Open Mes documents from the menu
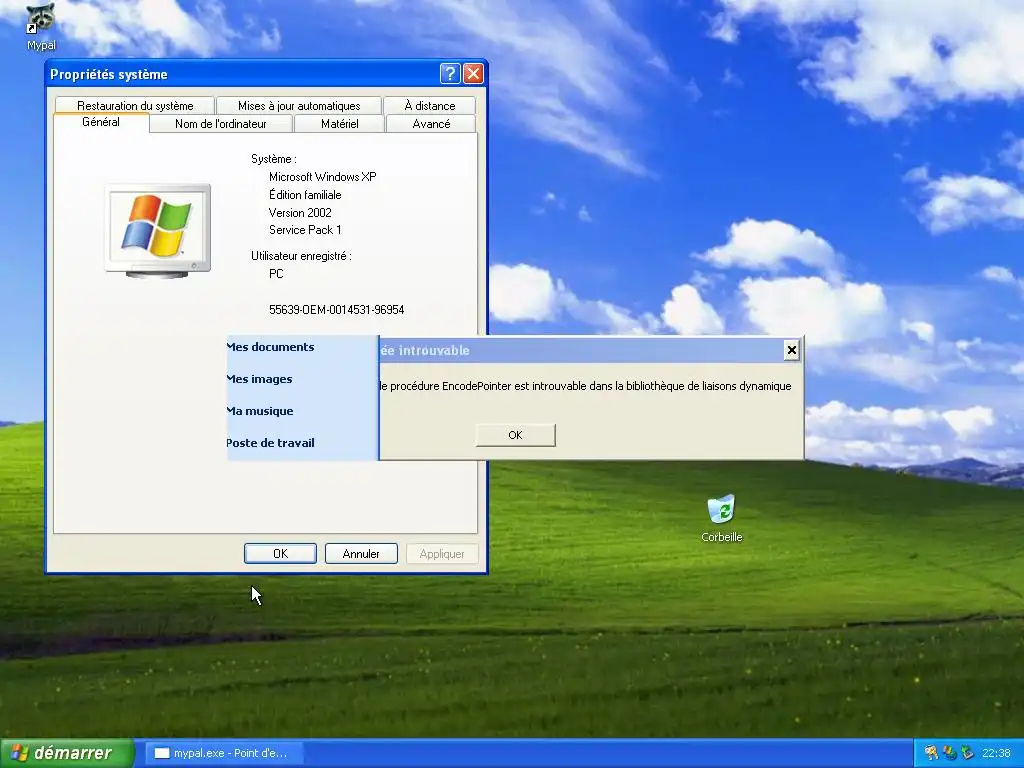Image resolution: width=1024 pixels, height=768 pixels. [x=270, y=347]
